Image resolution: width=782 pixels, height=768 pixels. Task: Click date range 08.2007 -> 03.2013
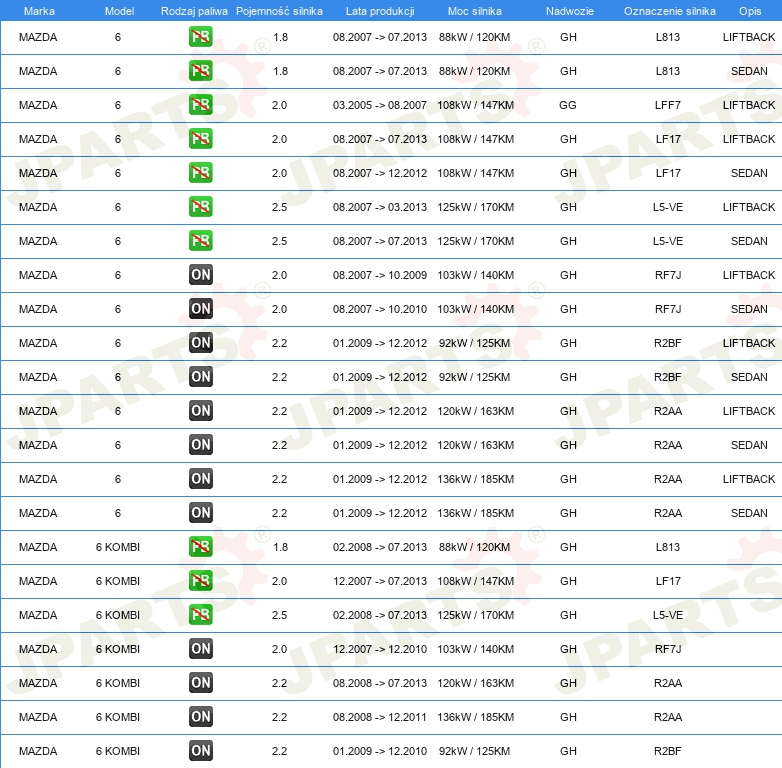click(380, 207)
